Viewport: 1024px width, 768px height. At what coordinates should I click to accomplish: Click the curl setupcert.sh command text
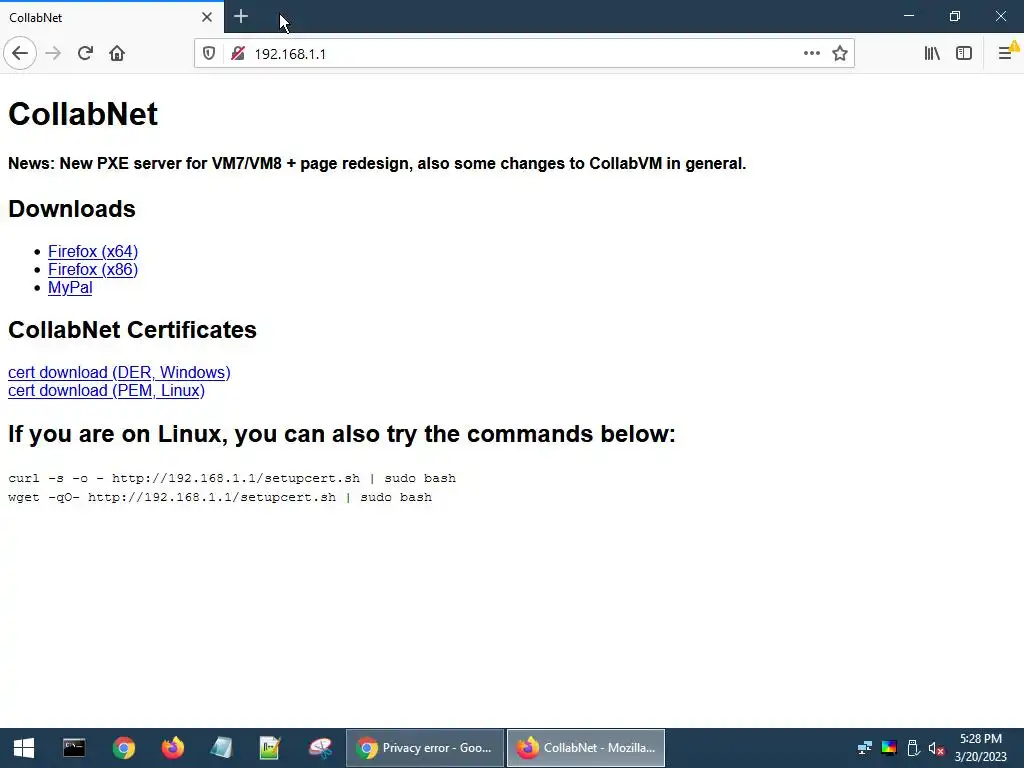coord(232,478)
